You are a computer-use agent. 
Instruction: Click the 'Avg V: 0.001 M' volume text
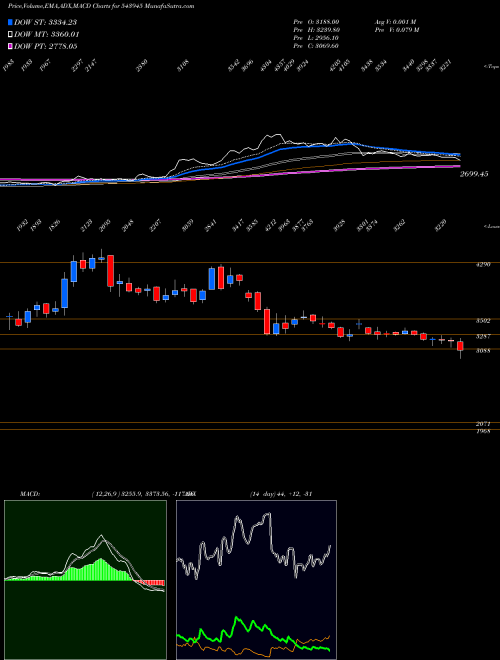(395, 21)
